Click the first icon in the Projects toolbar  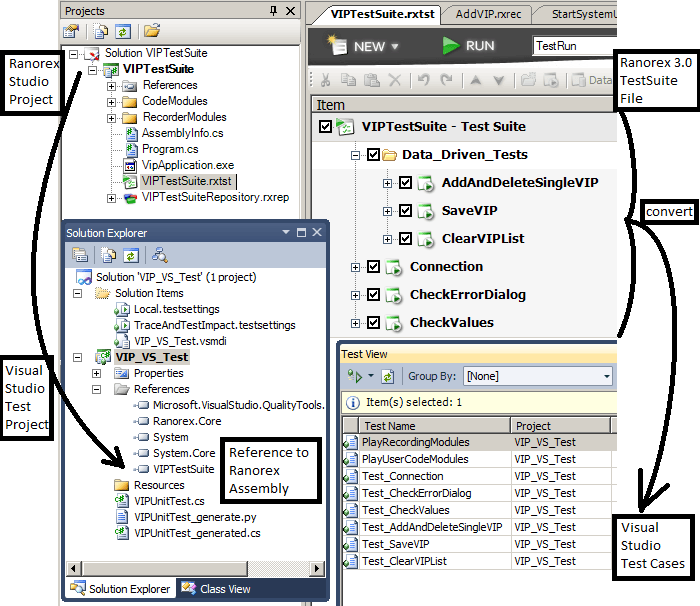71,31
